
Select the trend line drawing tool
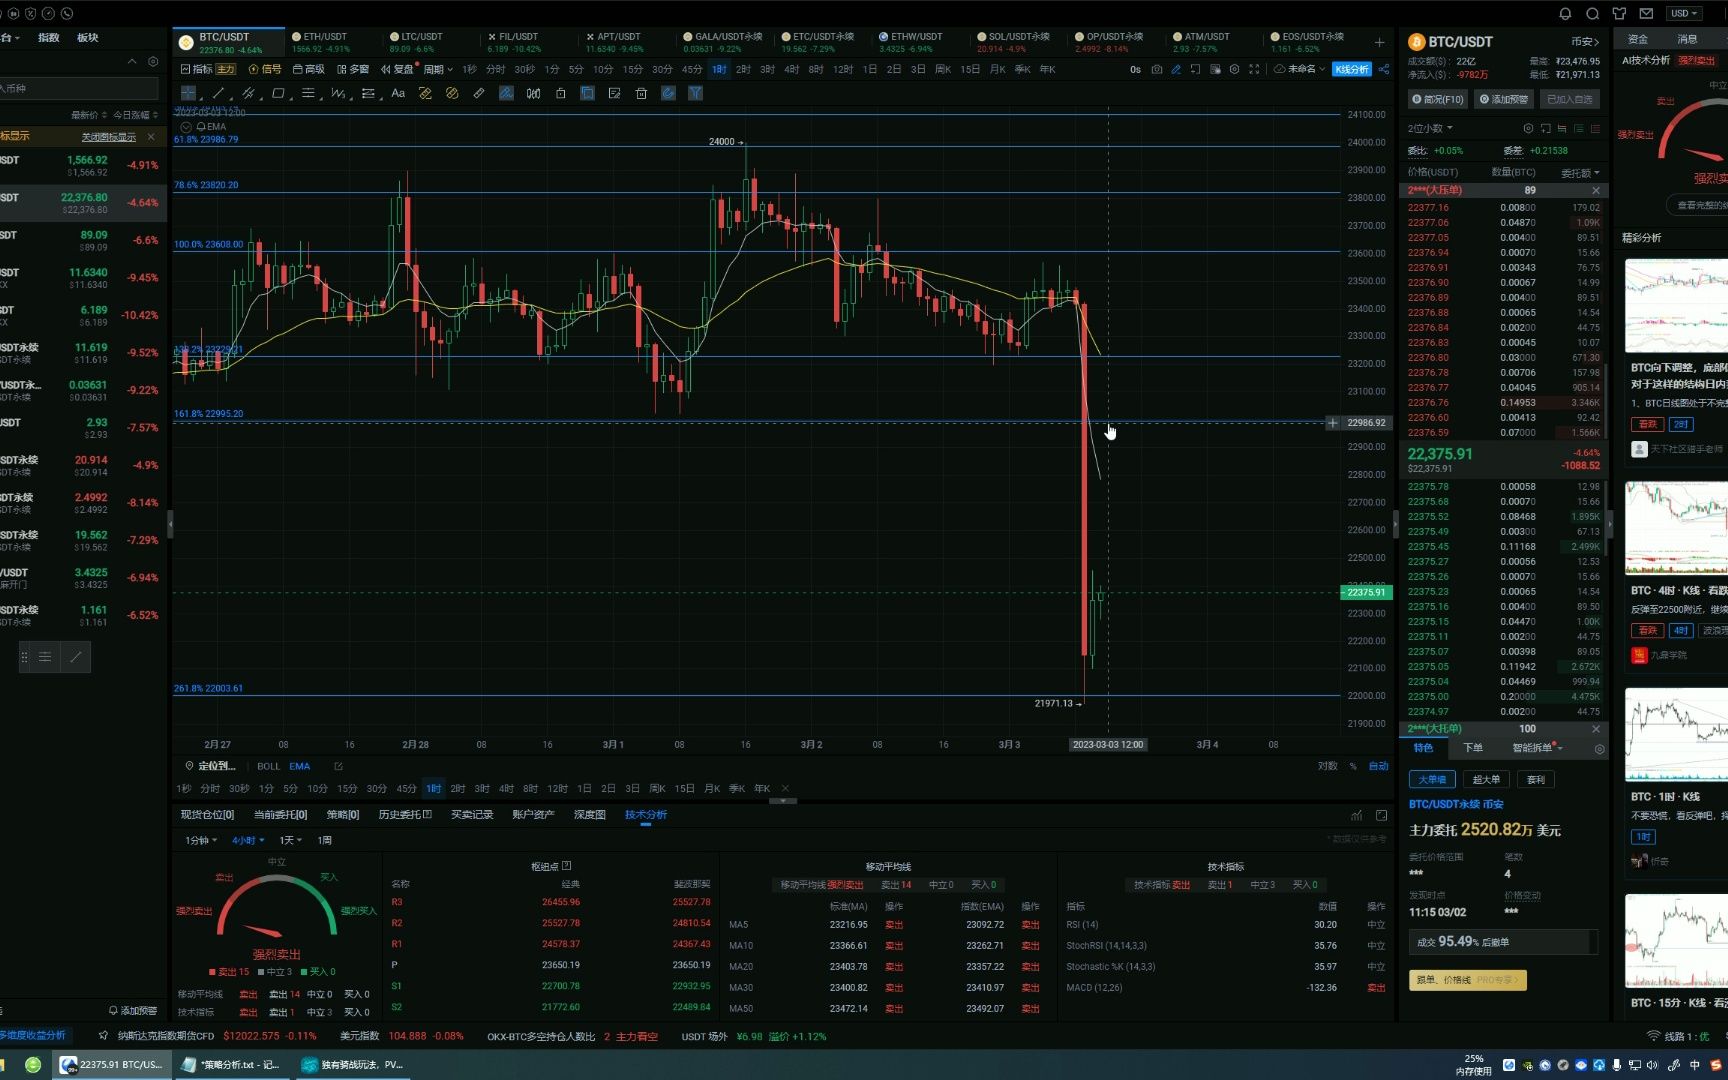tap(218, 93)
